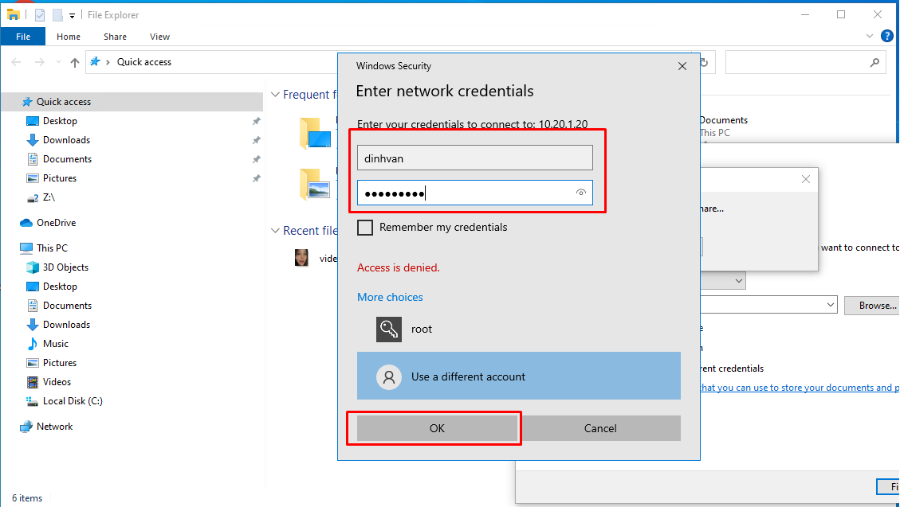
Task: Open the recent video file thumbnail
Action: click(x=302, y=258)
